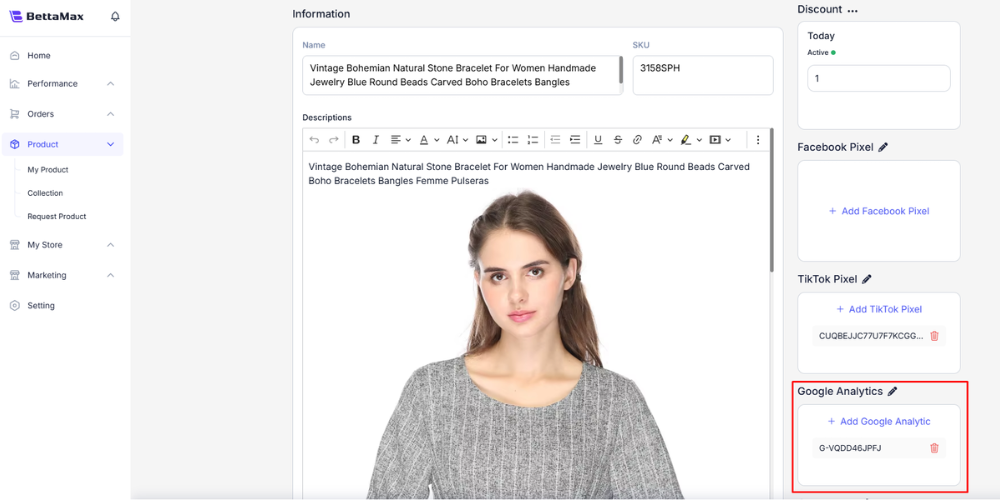Toggle underline formatting
The image size is (1000, 500).
coord(598,140)
